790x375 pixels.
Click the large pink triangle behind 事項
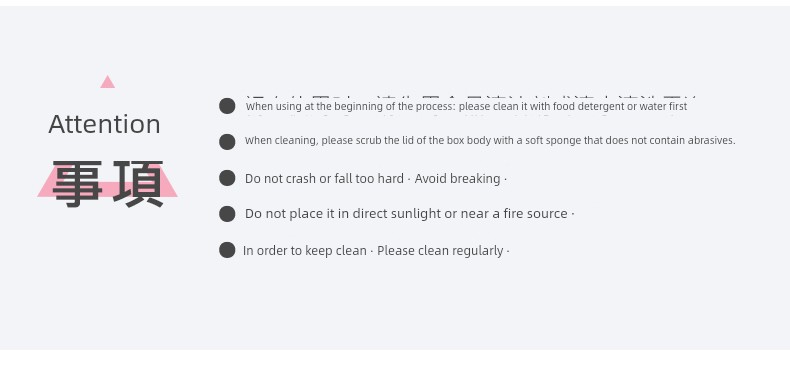[x=107, y=180]
